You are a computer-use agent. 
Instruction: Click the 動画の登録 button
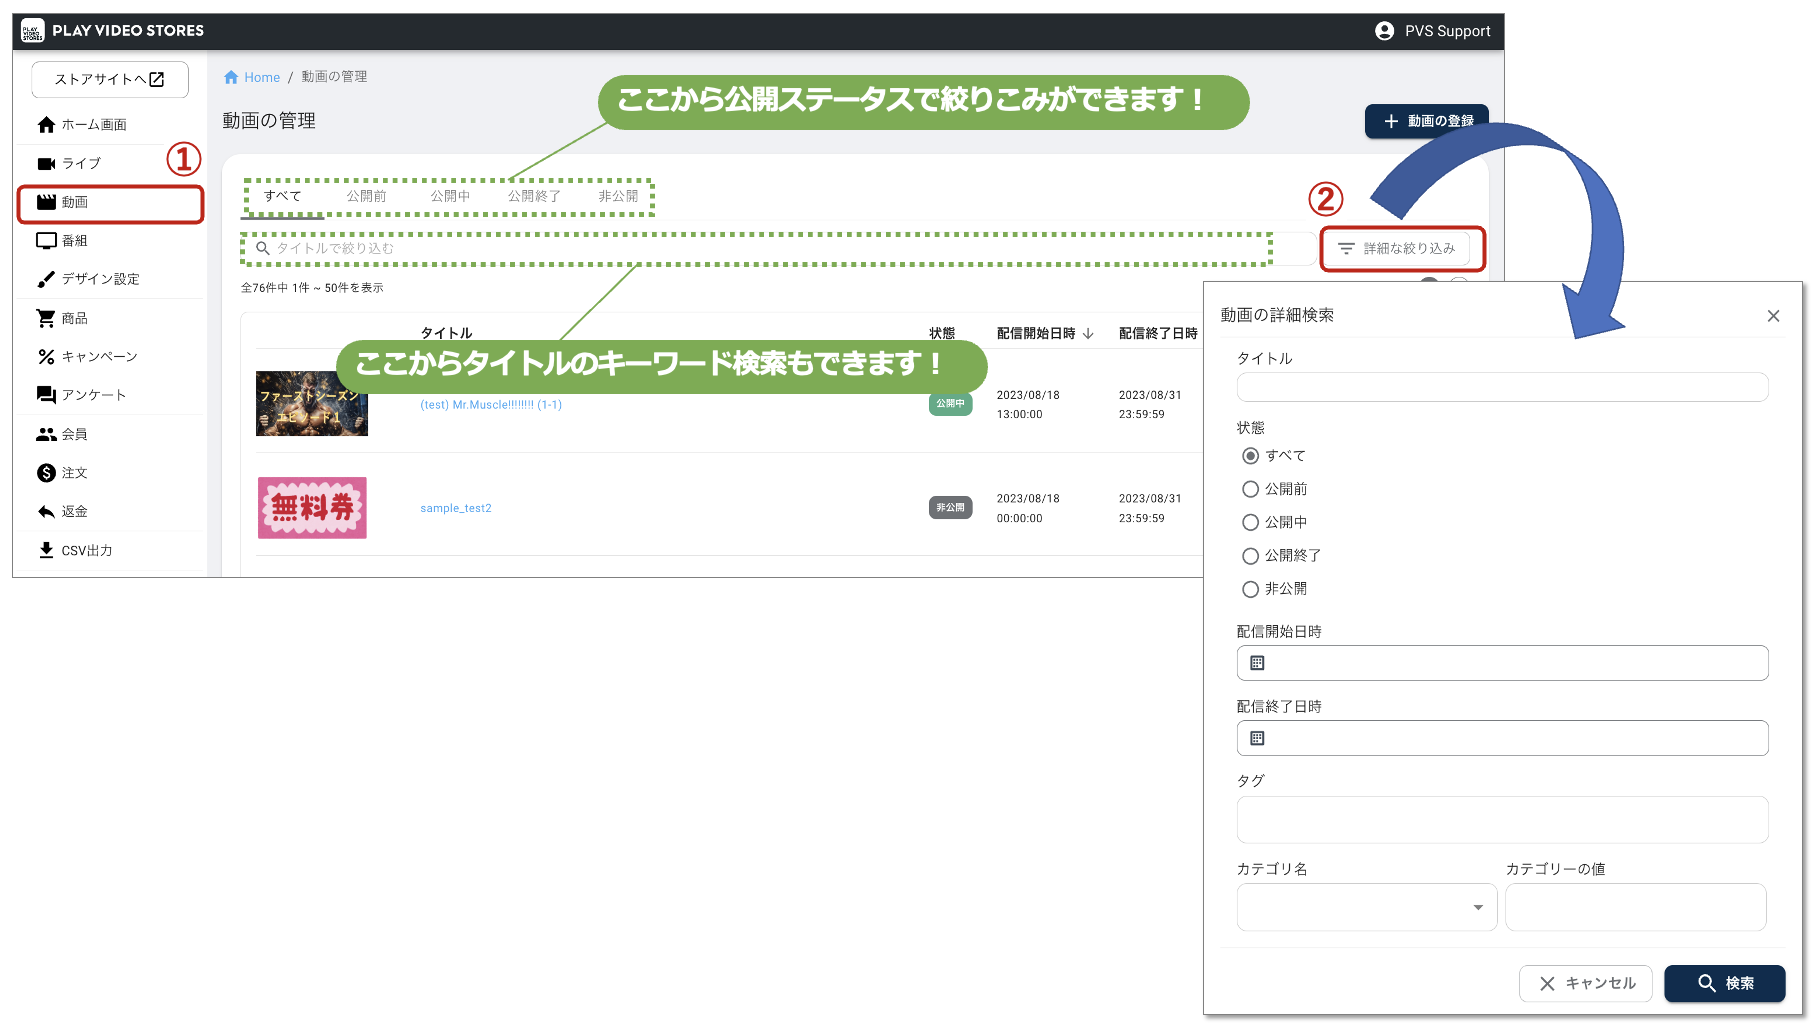pos(1426,121)
